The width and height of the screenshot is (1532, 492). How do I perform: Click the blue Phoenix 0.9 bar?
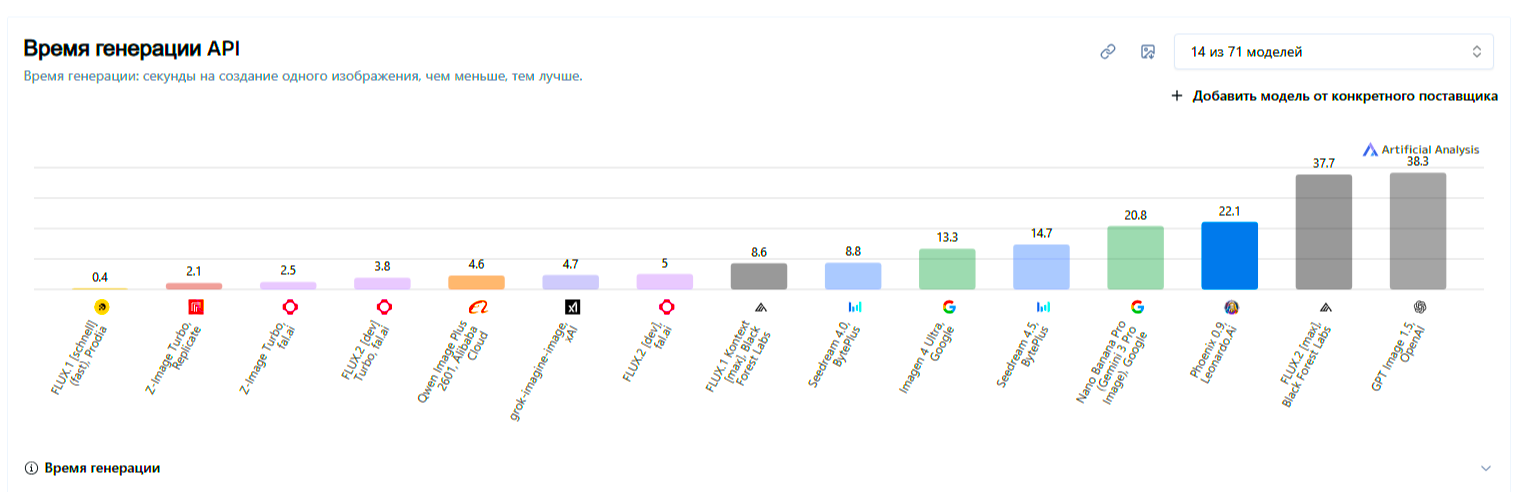1229,256
